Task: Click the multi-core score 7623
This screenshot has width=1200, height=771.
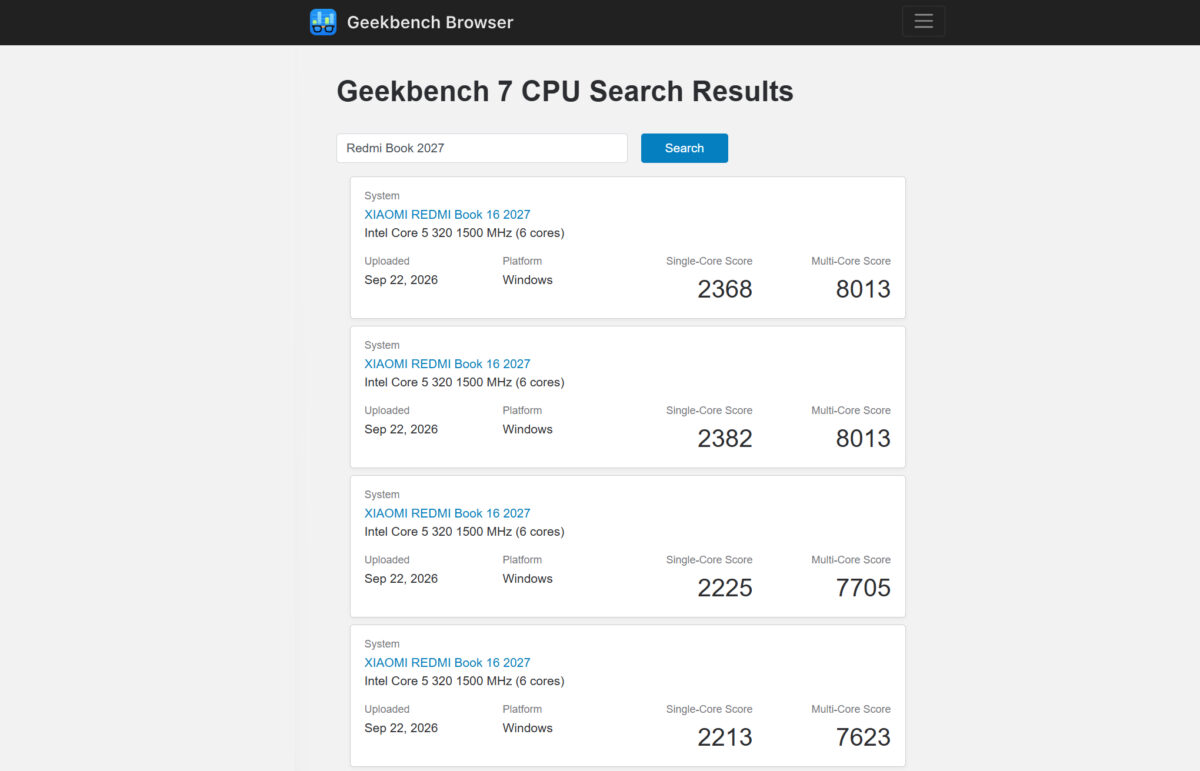Action: pyautogui.click(x=863, y=737)
